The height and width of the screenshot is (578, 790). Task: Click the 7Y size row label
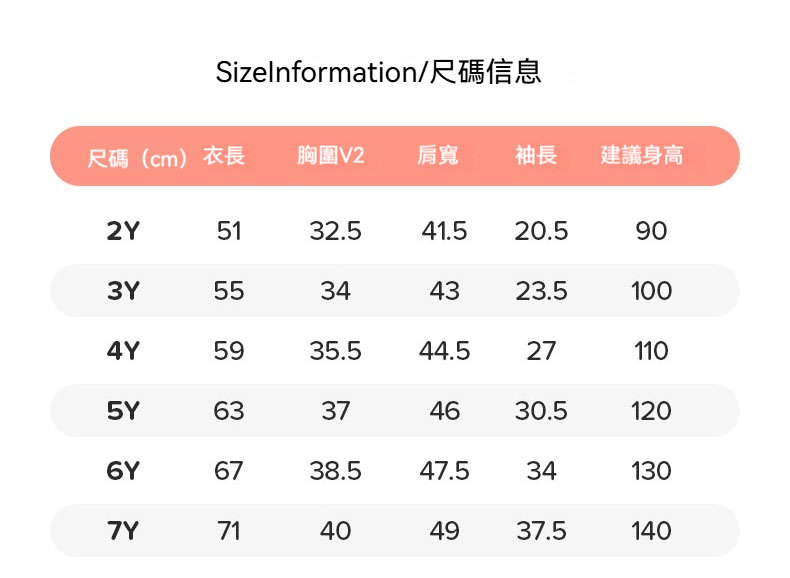pyautogui.click(x=123, y=531)
